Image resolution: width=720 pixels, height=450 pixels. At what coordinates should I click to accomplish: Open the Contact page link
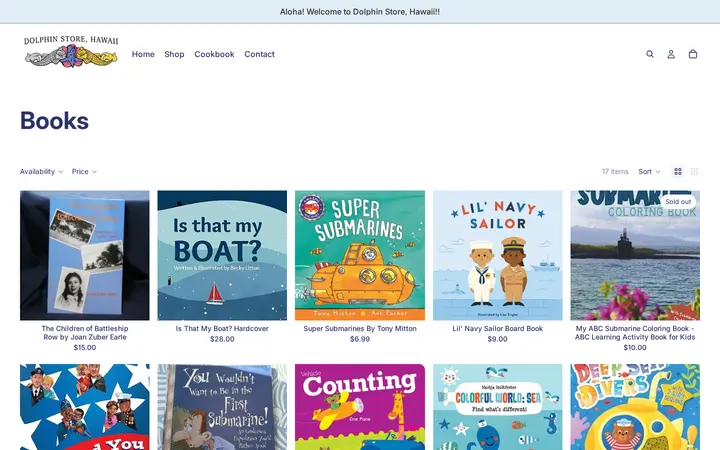coord(259,54)
